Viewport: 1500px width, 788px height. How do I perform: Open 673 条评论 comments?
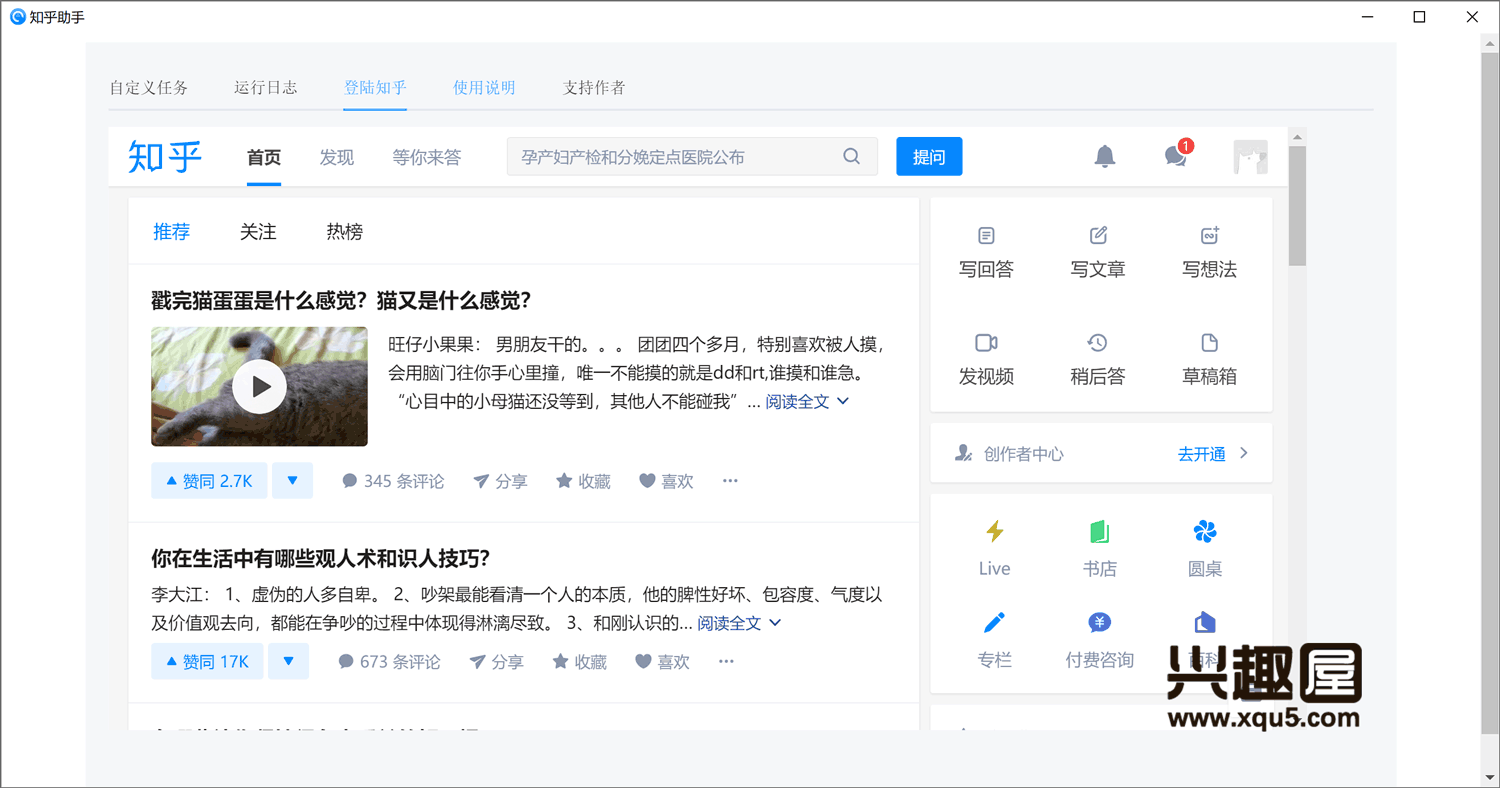pyautogui.click(x=389, y=662)
